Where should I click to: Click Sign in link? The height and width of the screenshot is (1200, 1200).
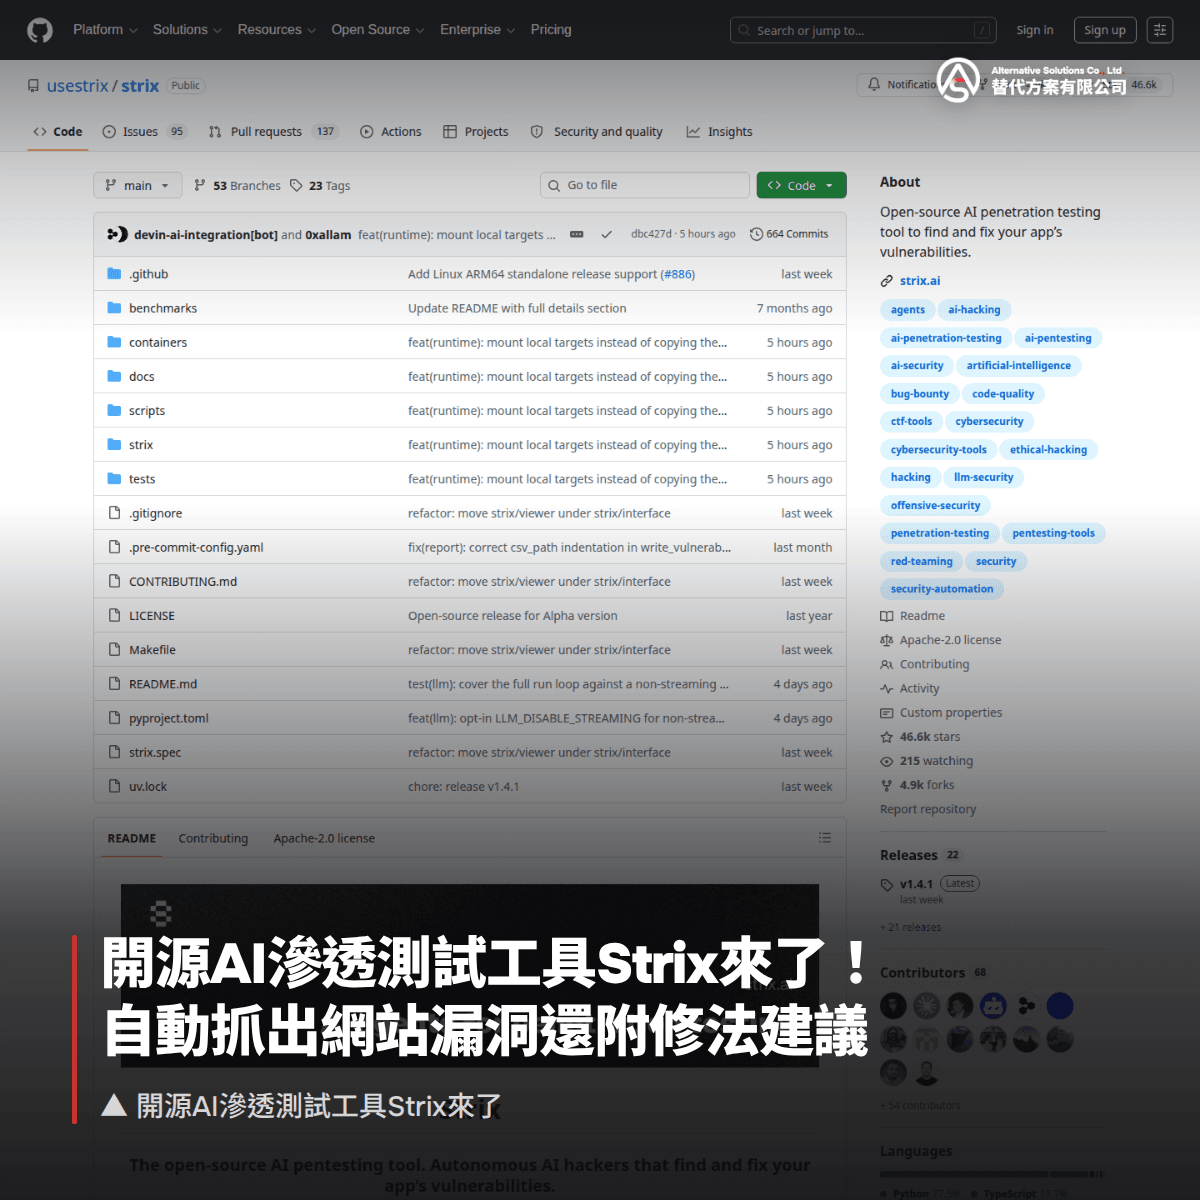point(1035,30)
